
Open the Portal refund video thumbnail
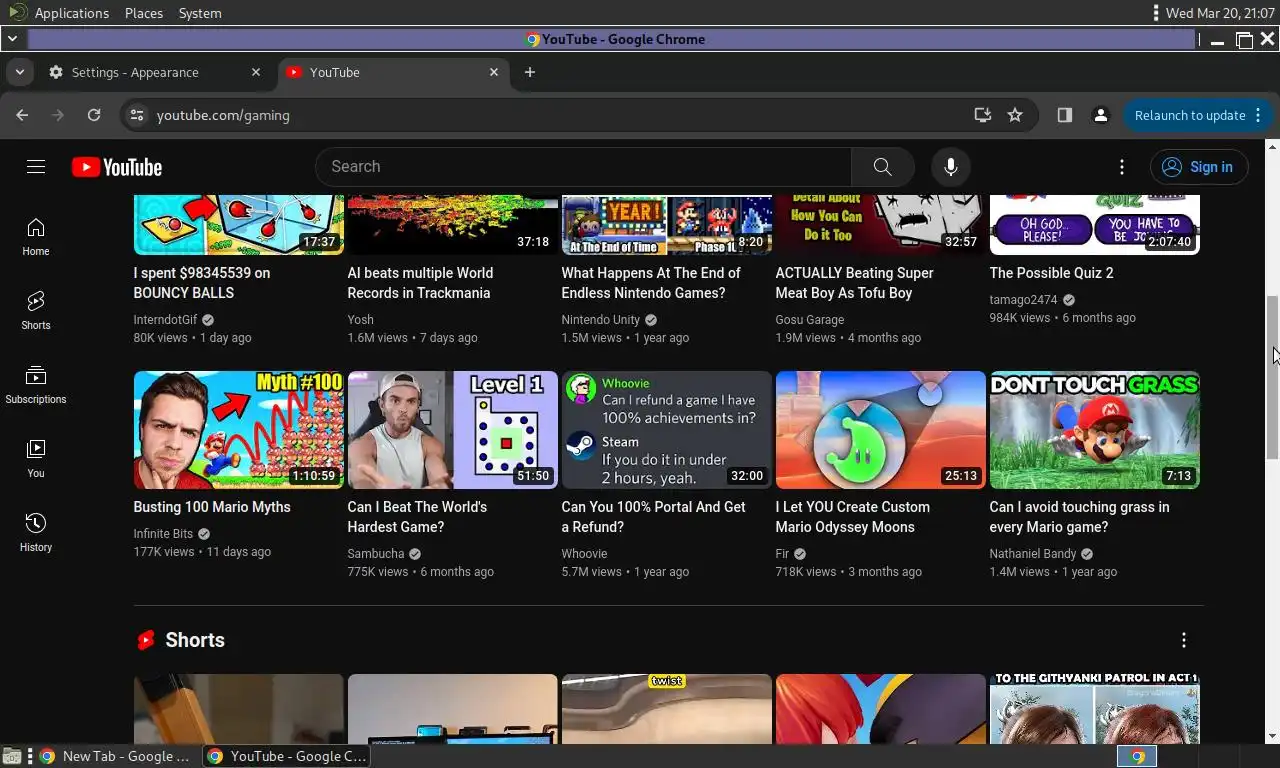(666, 430)
